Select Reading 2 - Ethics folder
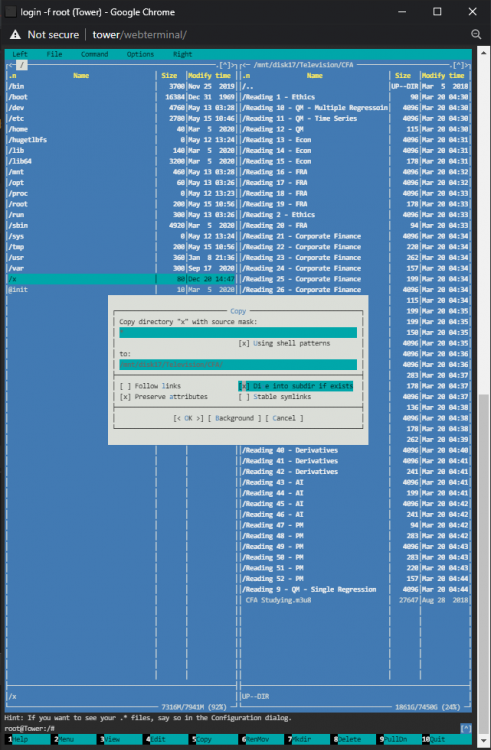 coord(355,215)
